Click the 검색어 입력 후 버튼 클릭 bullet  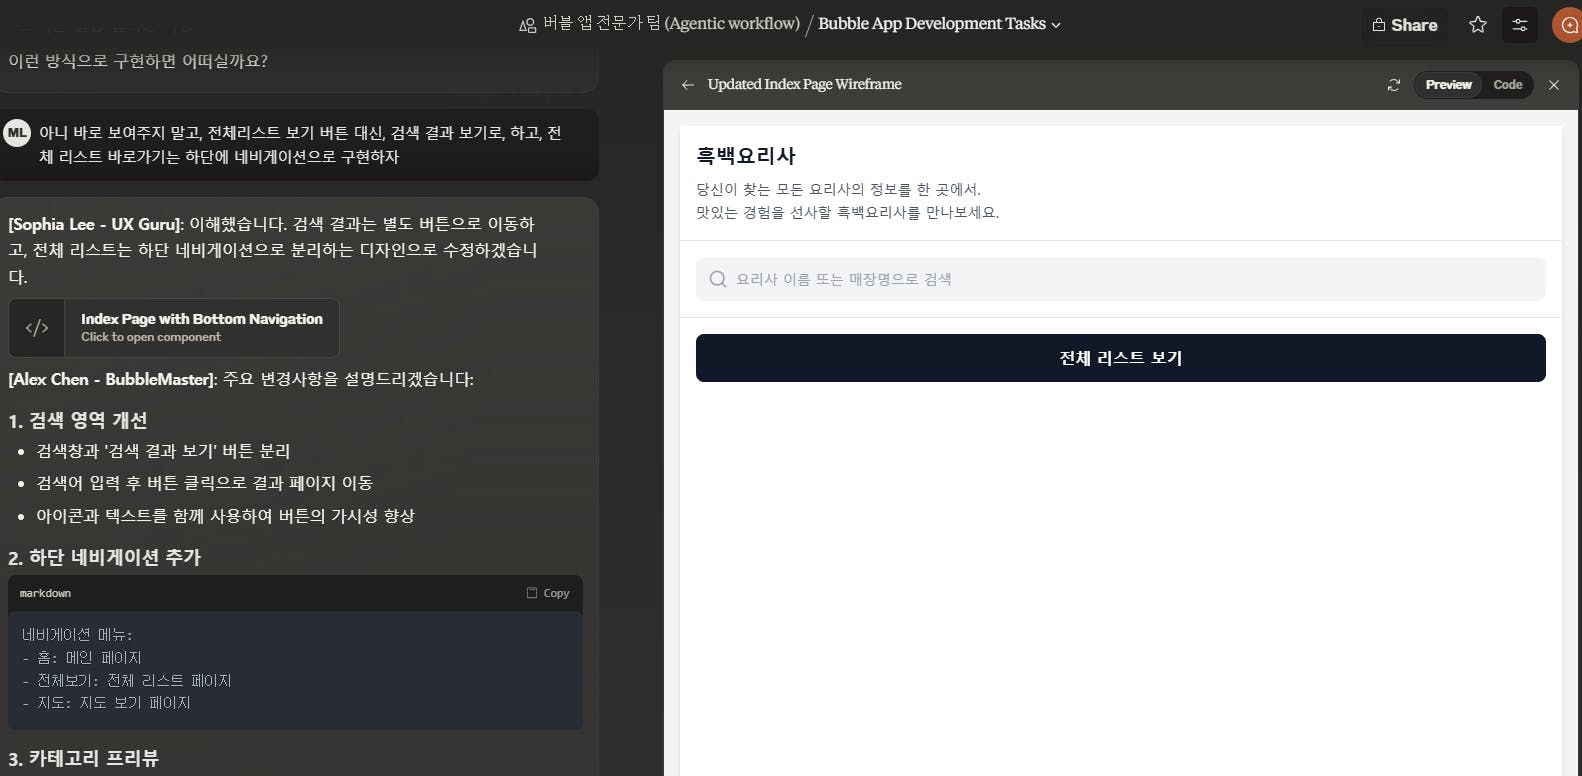pos(205,483)
